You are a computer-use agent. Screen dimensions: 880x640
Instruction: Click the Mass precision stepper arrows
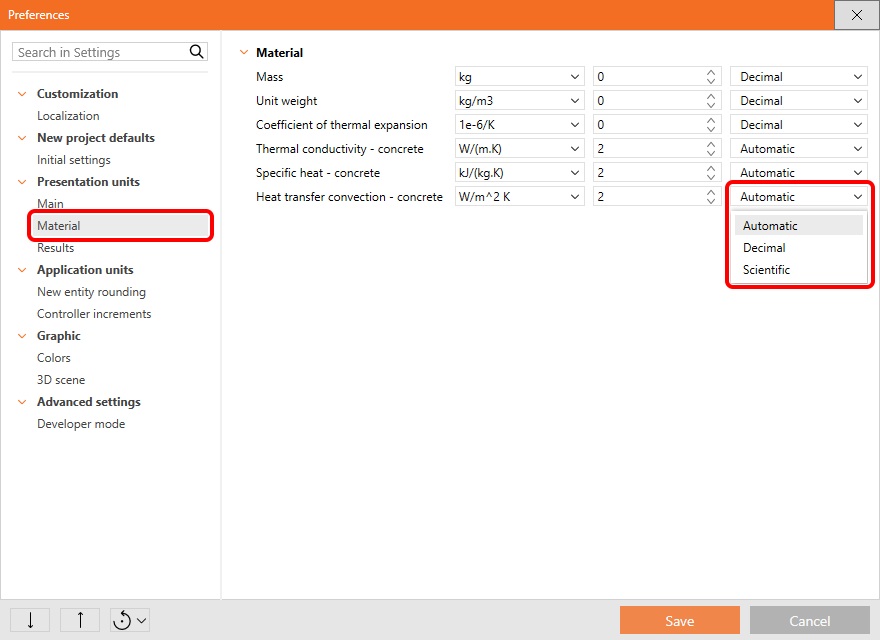point(711,77)
